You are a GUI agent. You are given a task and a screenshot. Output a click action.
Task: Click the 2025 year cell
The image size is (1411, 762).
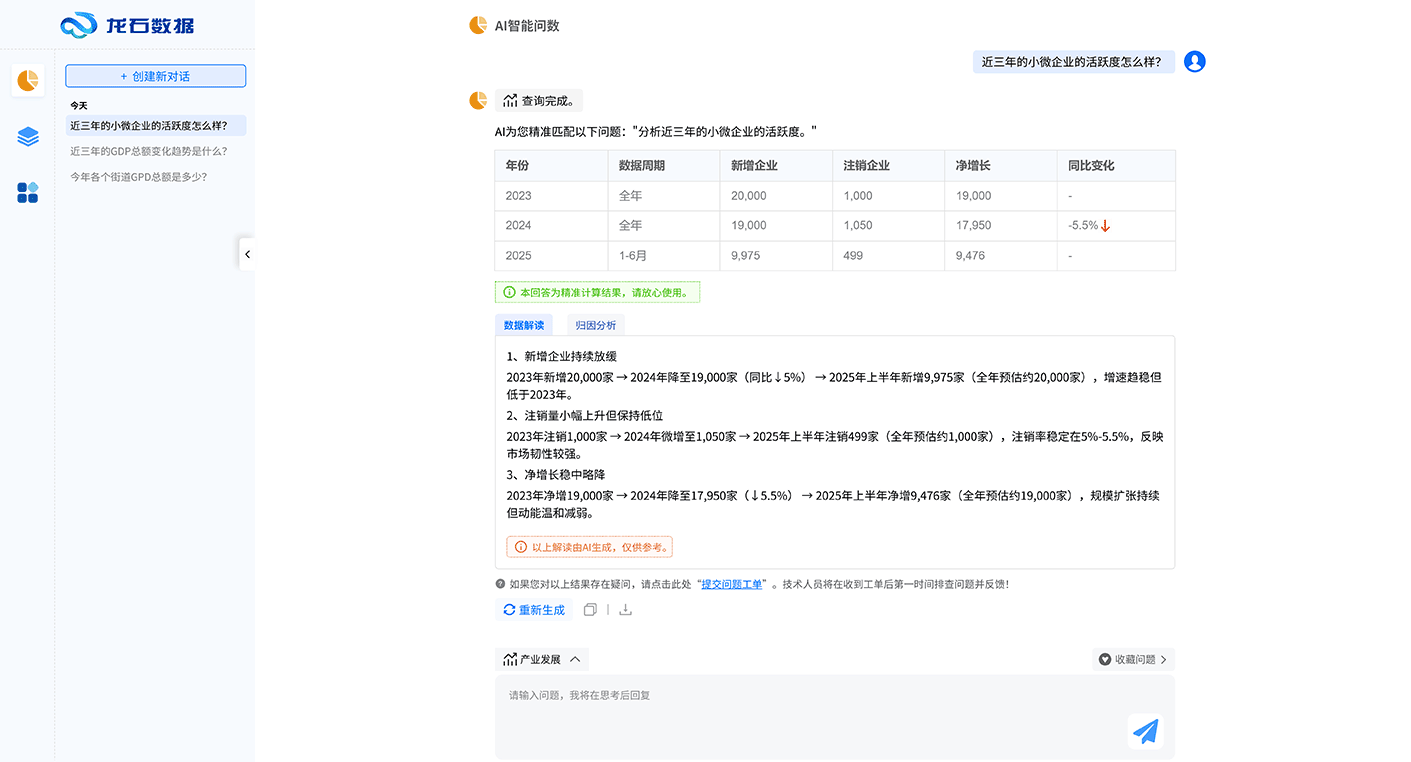tap(551, 256)
